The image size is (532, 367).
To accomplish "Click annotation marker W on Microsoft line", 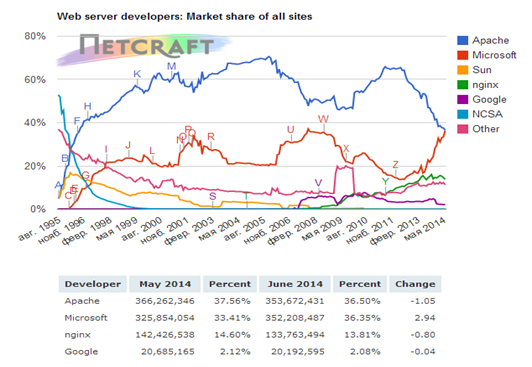I will point(323,119).
